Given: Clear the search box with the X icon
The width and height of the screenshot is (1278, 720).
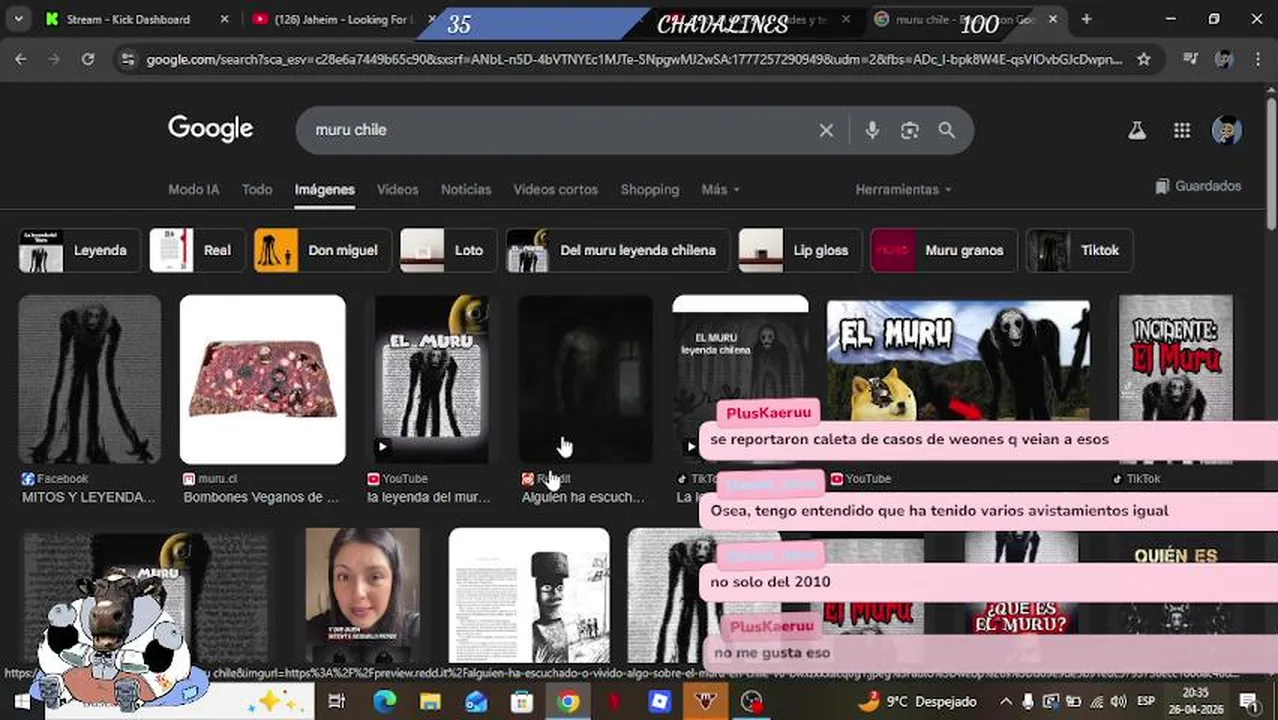Looking at the screenshot, I should coord(826,130).
